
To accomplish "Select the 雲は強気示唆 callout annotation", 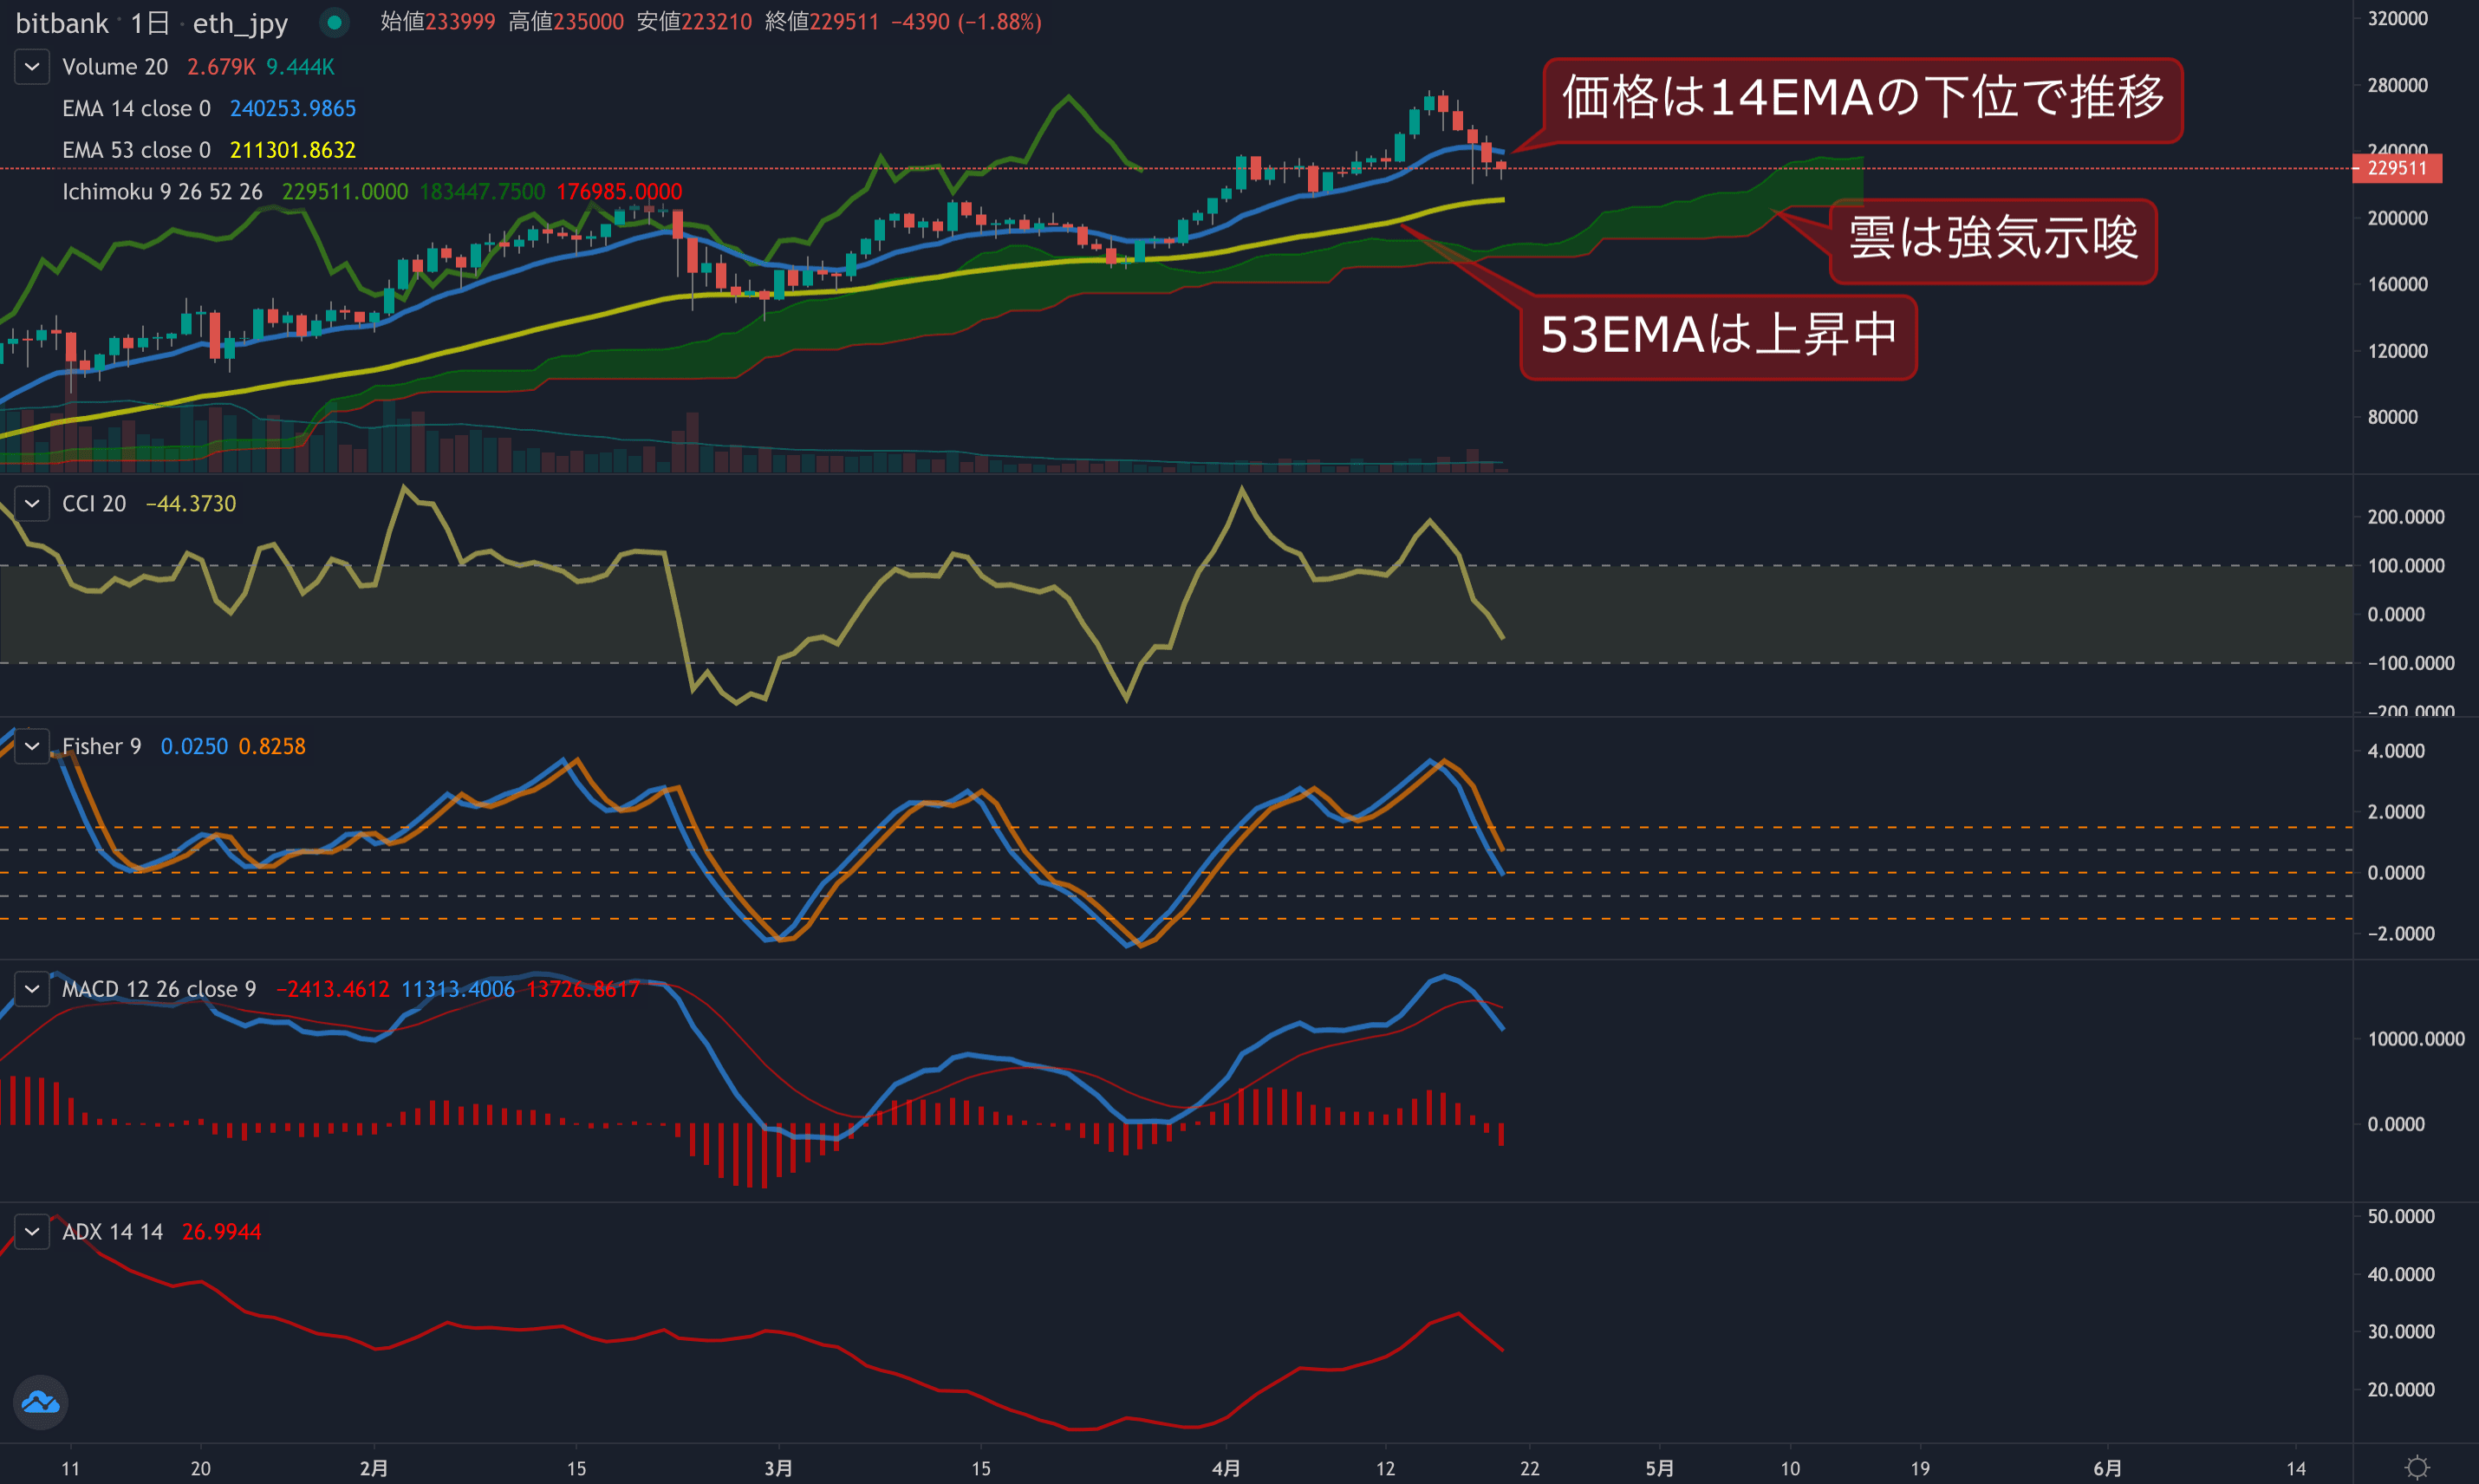I will click(1992, 240).
